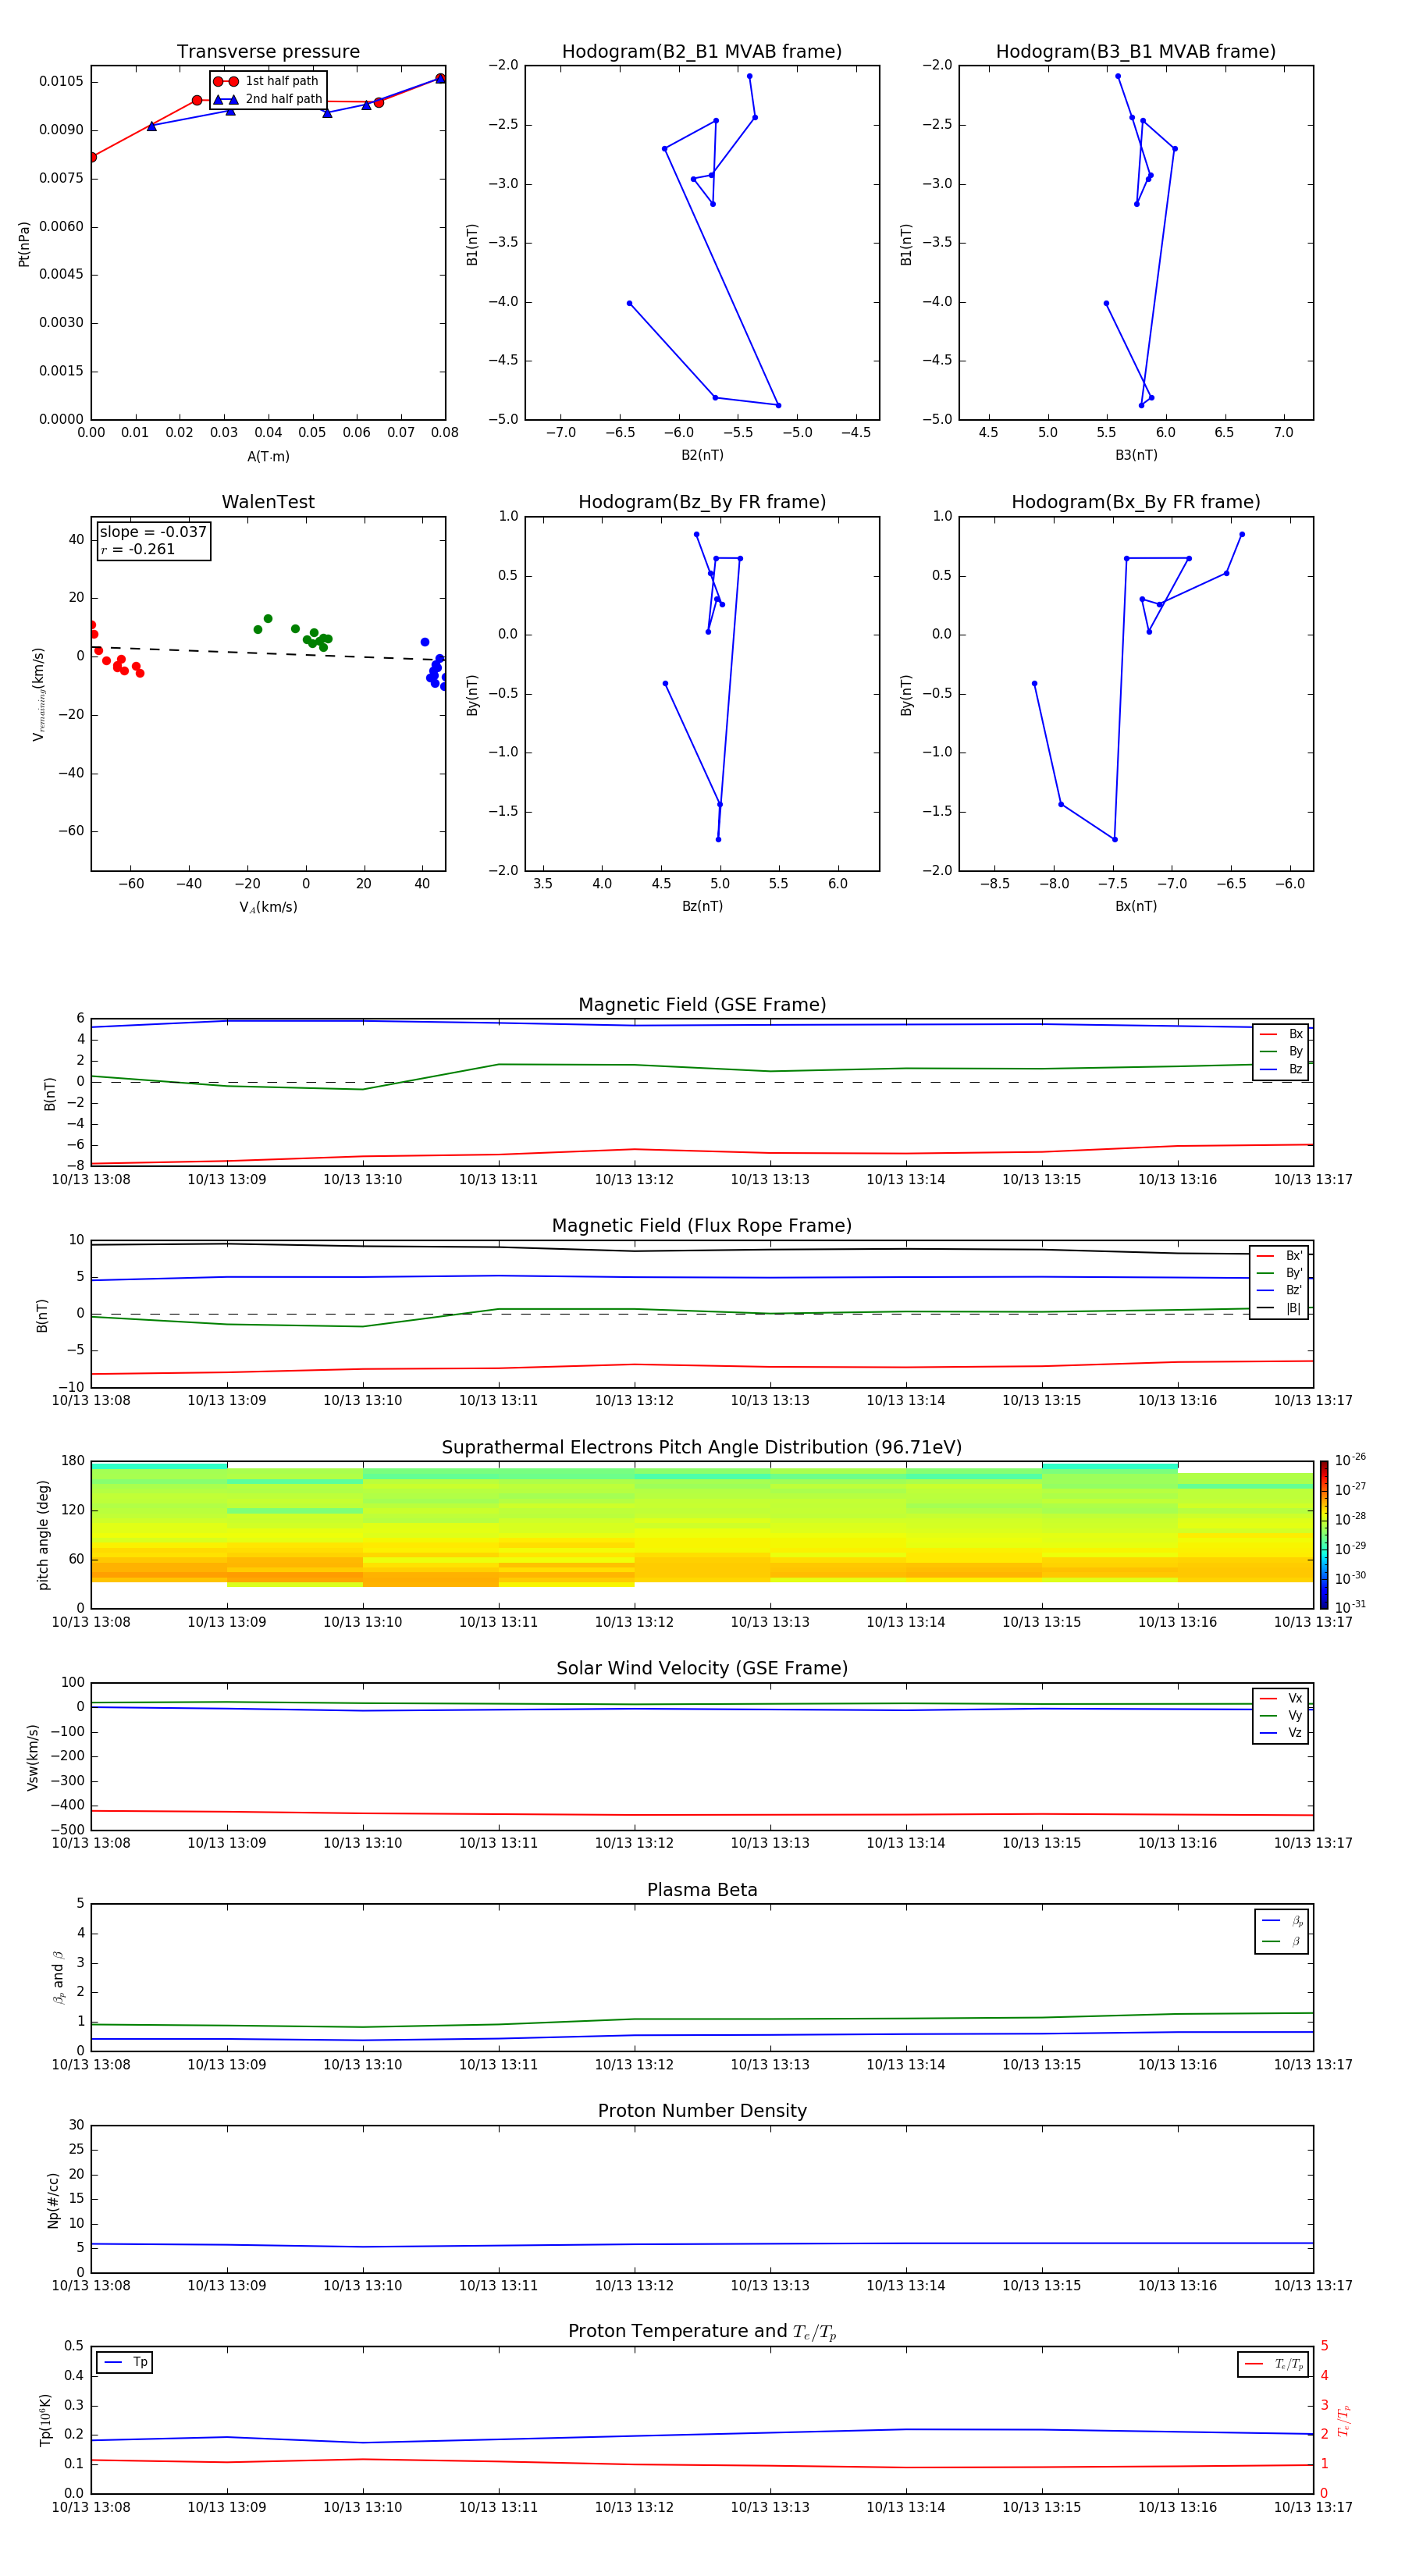Click the Vy legend entry
Image resolution: width=1405 pixels, height=2576 pixels.
1281,1715
